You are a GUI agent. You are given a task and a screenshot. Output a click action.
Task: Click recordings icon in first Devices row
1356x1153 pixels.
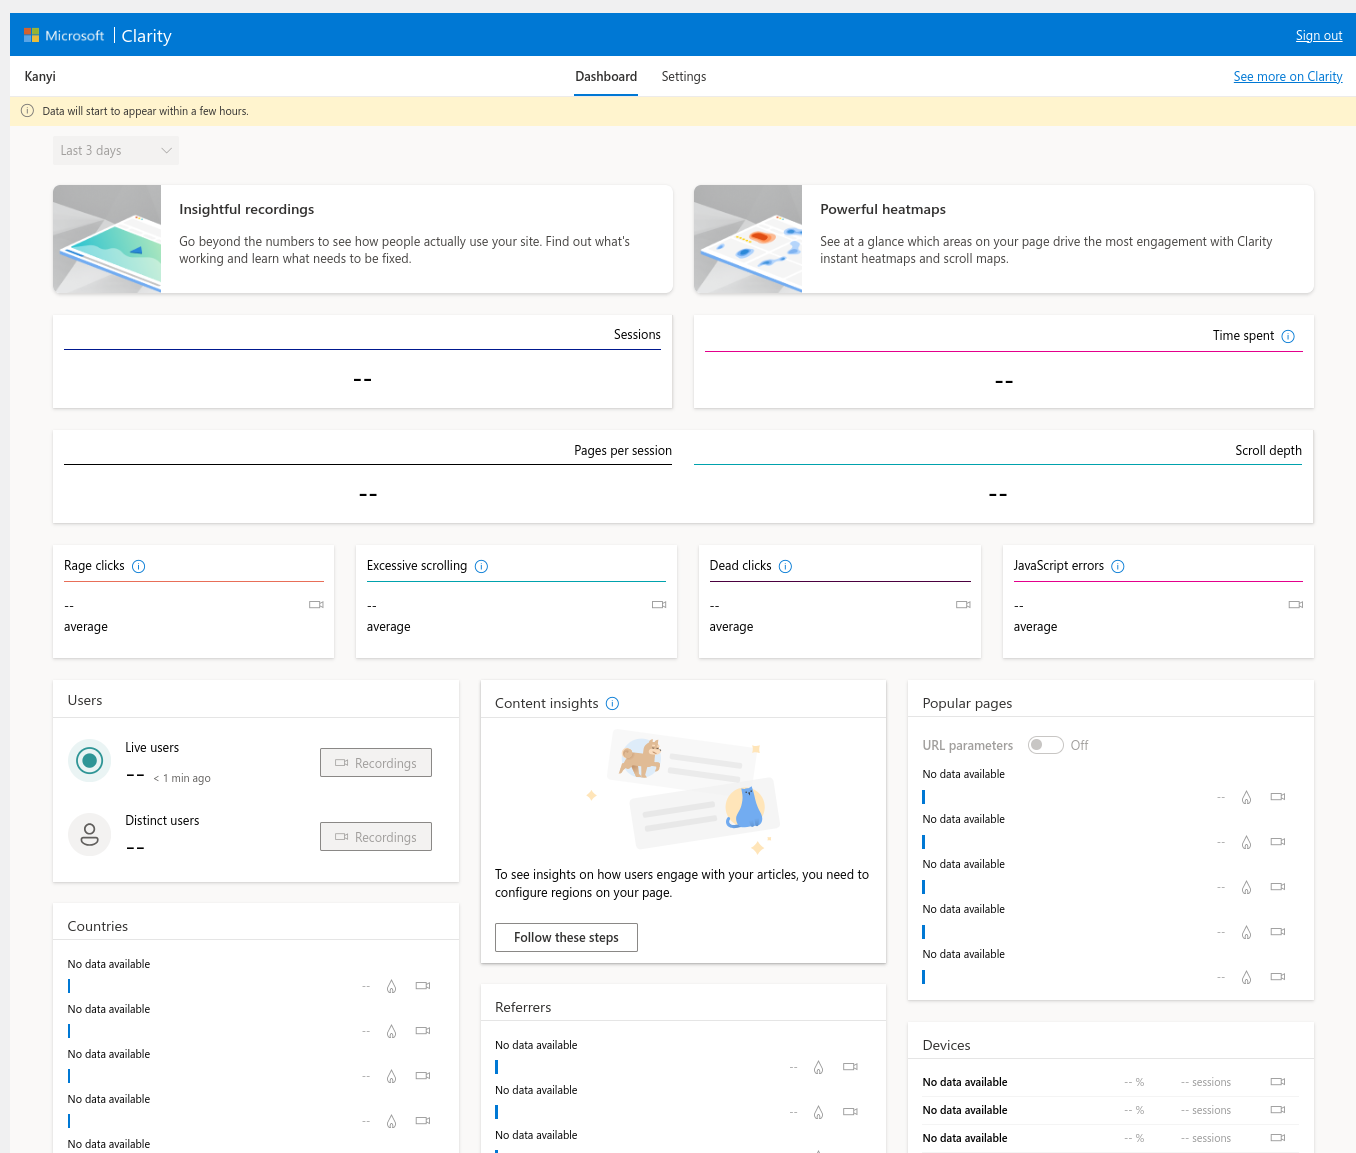click(1278, 1082)
